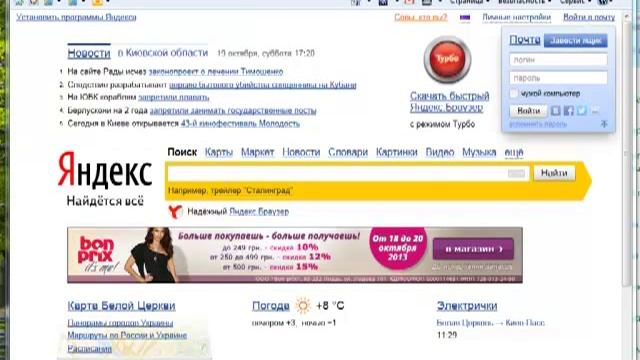Focus the логин input field
The image size is (640, 360).
point(558,60)
